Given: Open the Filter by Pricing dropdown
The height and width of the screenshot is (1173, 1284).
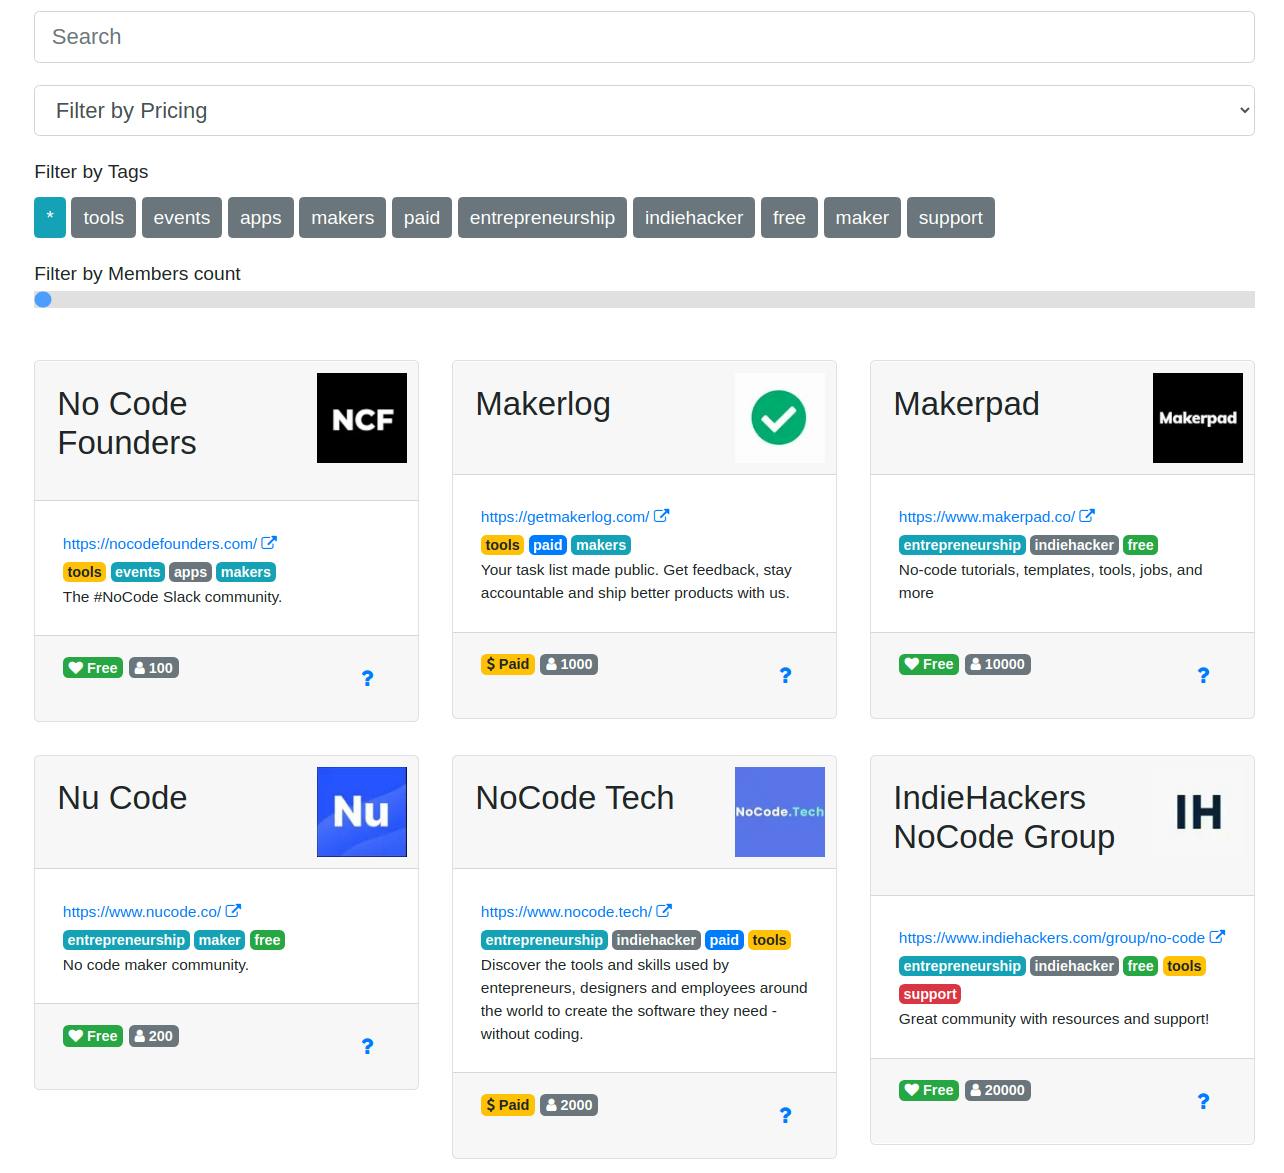Looking at the screenshot, I should [x=644, y=110].
